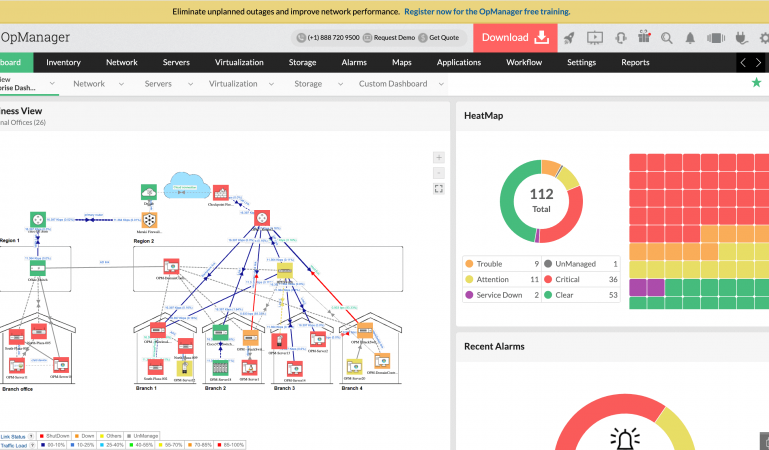769x450 pixels.
Task: Click the search magnifier icon
Action: (667, 38)
